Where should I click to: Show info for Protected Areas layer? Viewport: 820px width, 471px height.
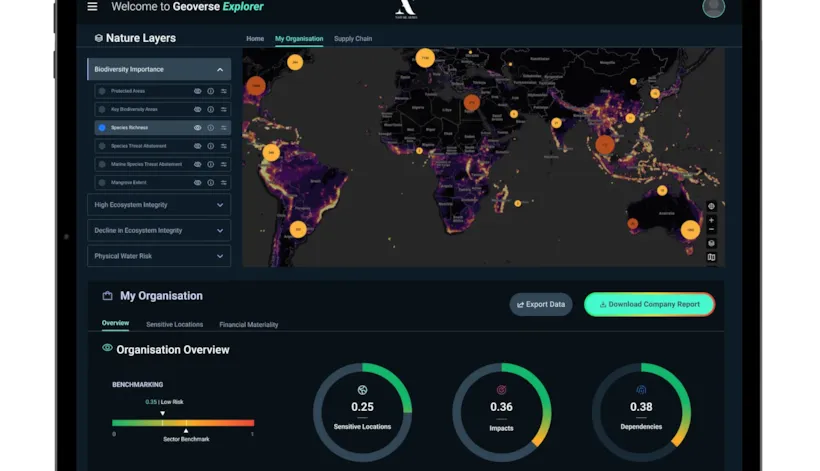tap(210, 91)
